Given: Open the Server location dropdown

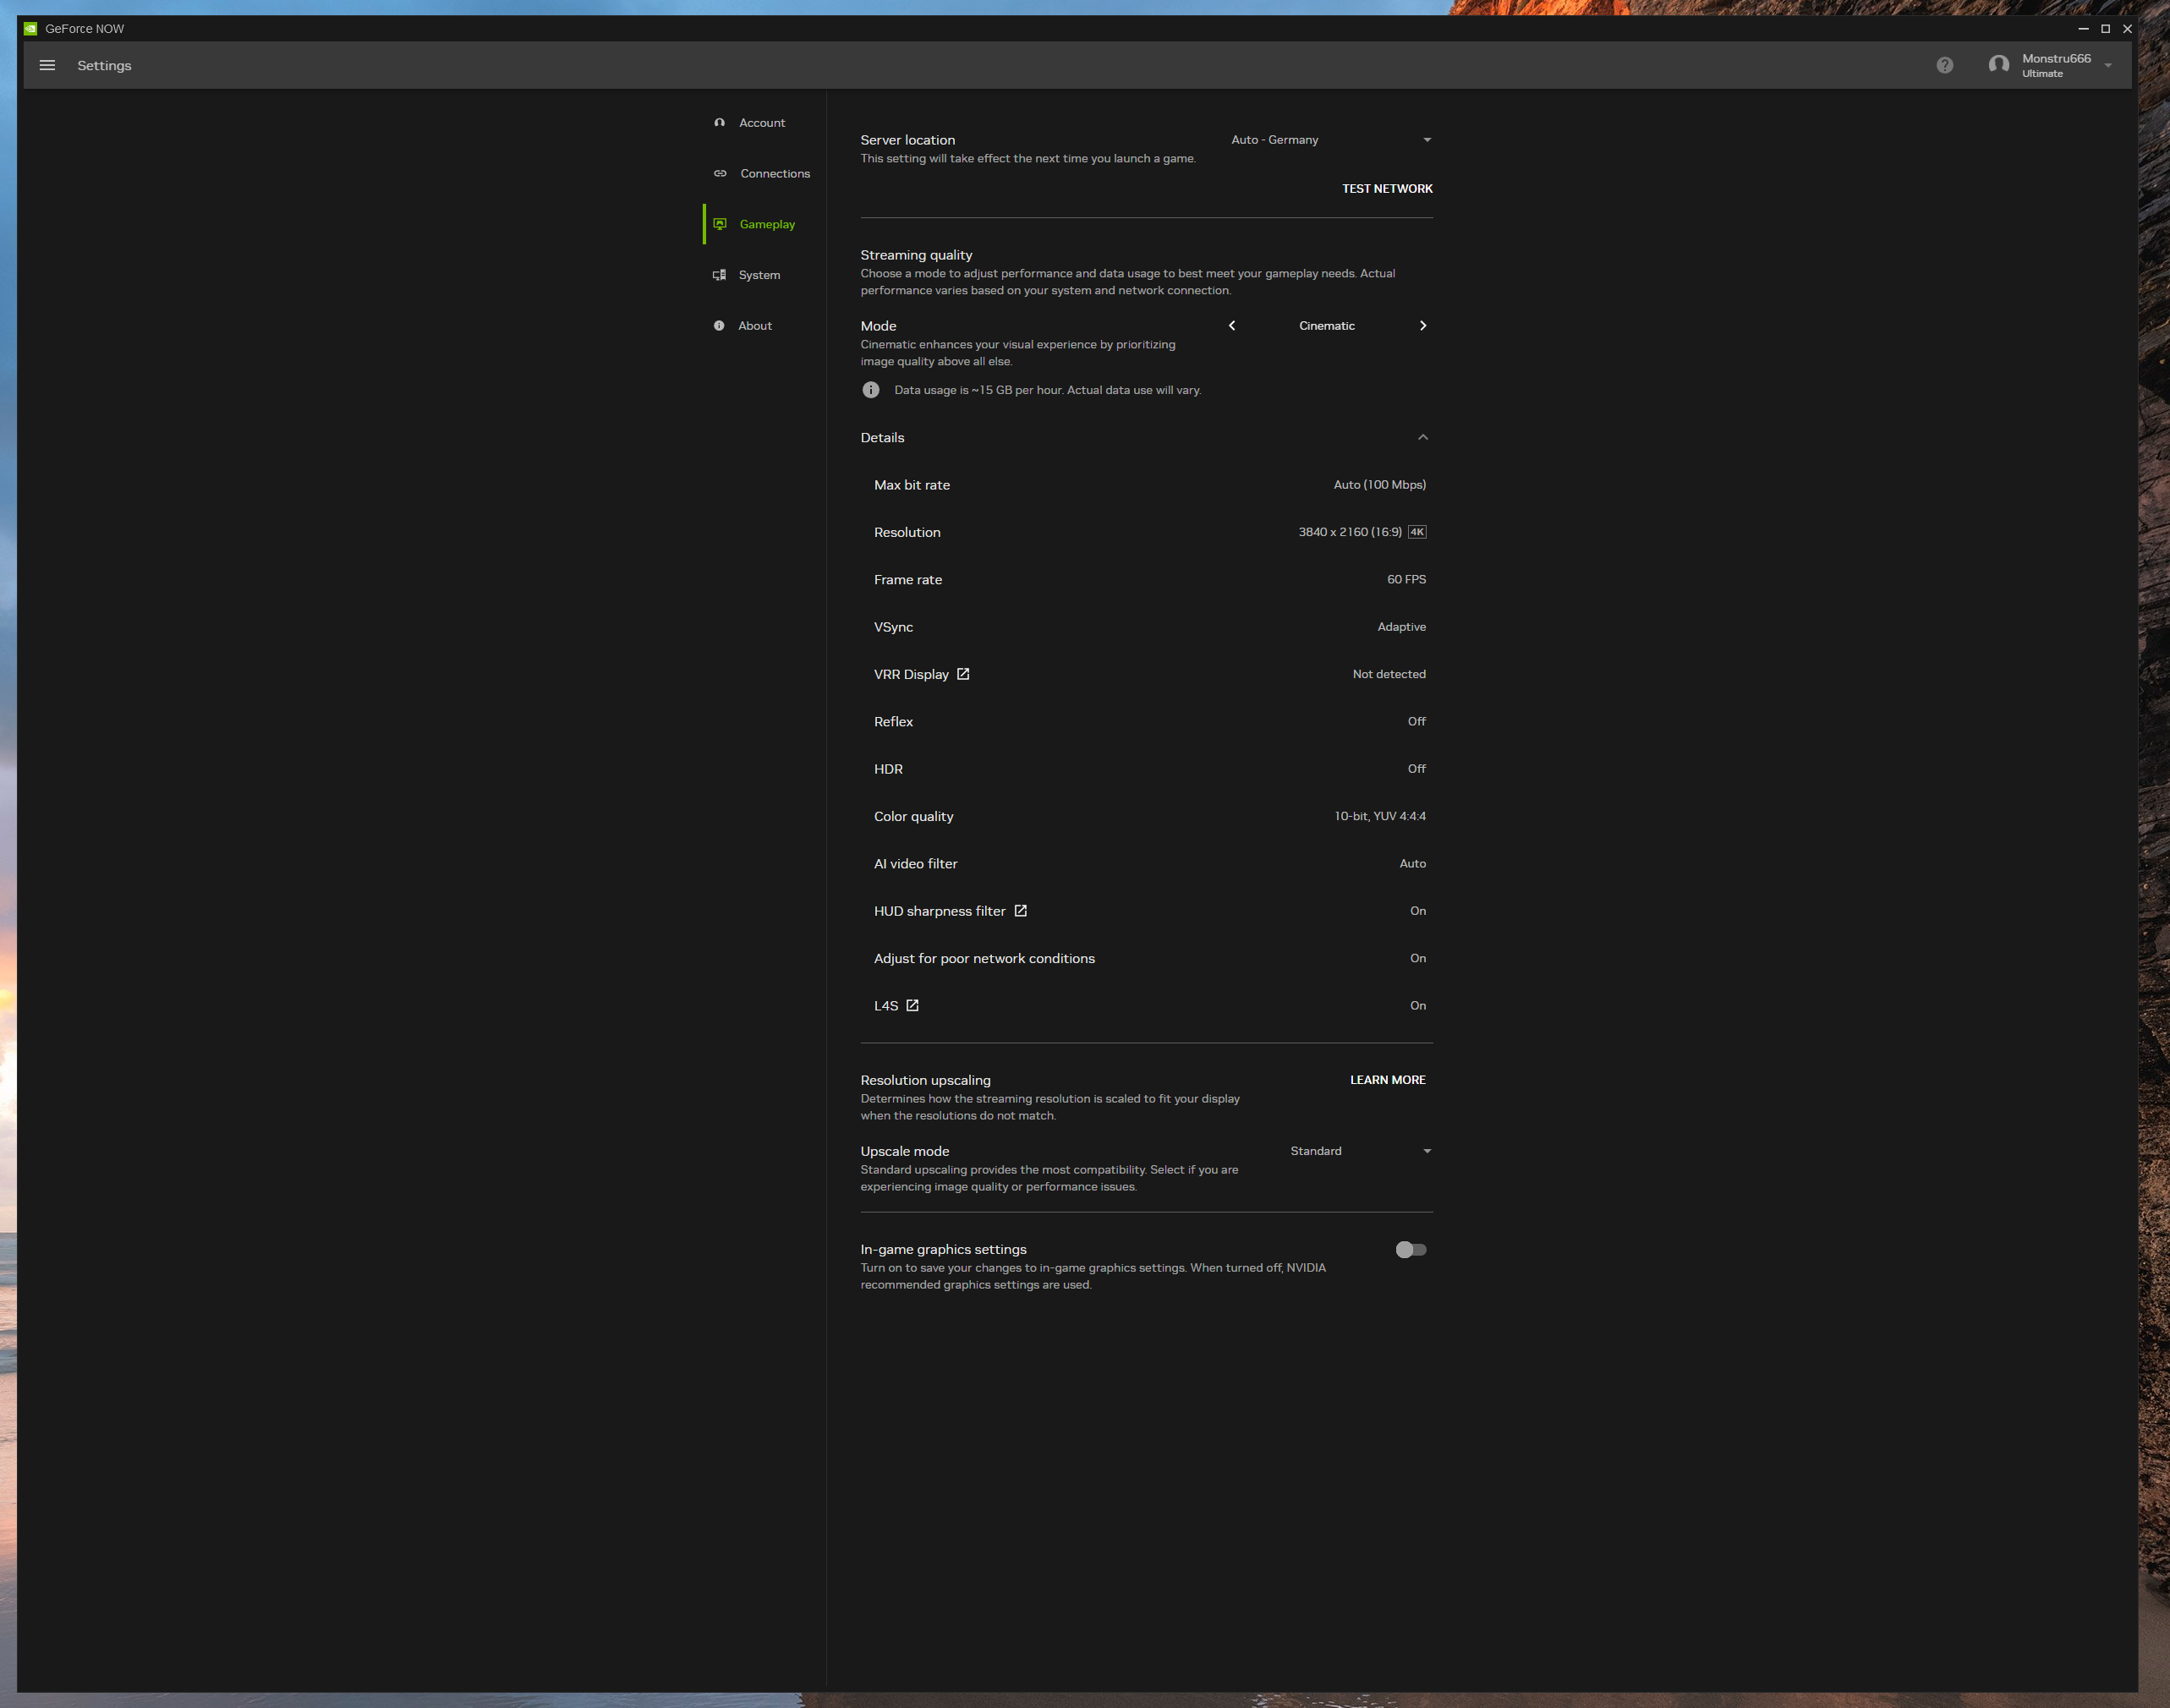Looking at the screenshot, I should pos(1330,140).
